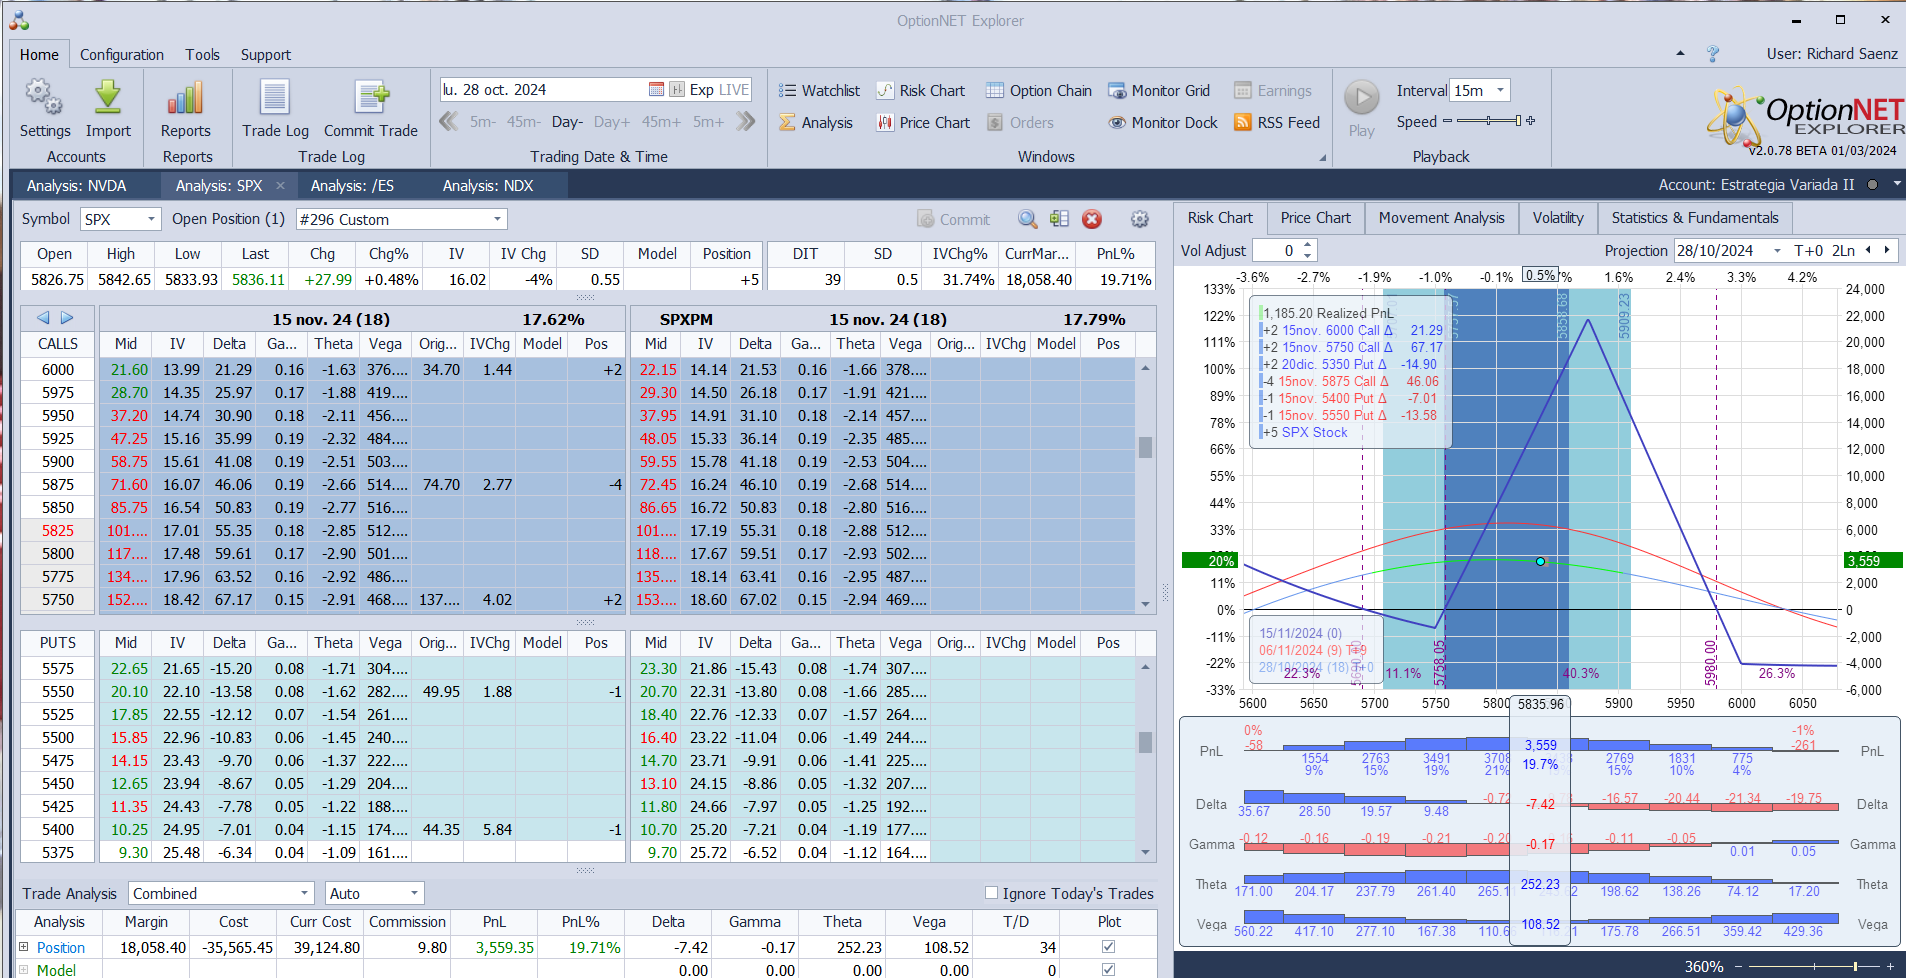
Task: Click the Vol Adjust value field
Action: click(1277, 250)
